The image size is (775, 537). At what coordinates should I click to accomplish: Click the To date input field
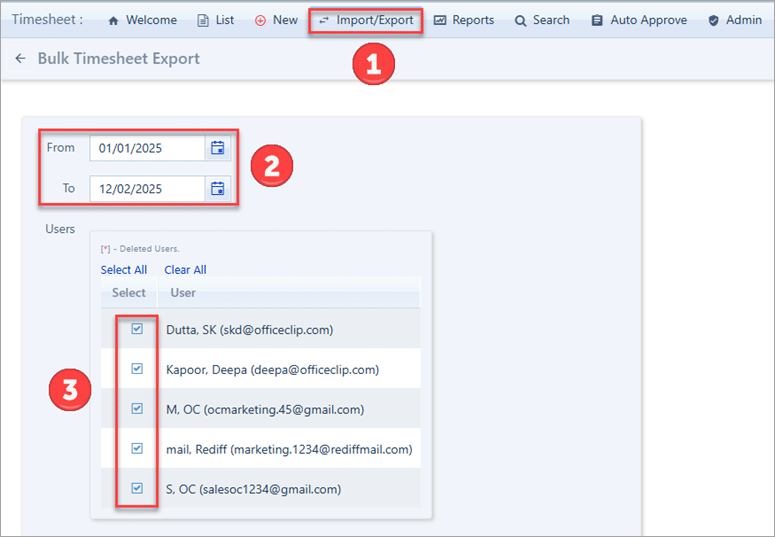pos(147,188)
